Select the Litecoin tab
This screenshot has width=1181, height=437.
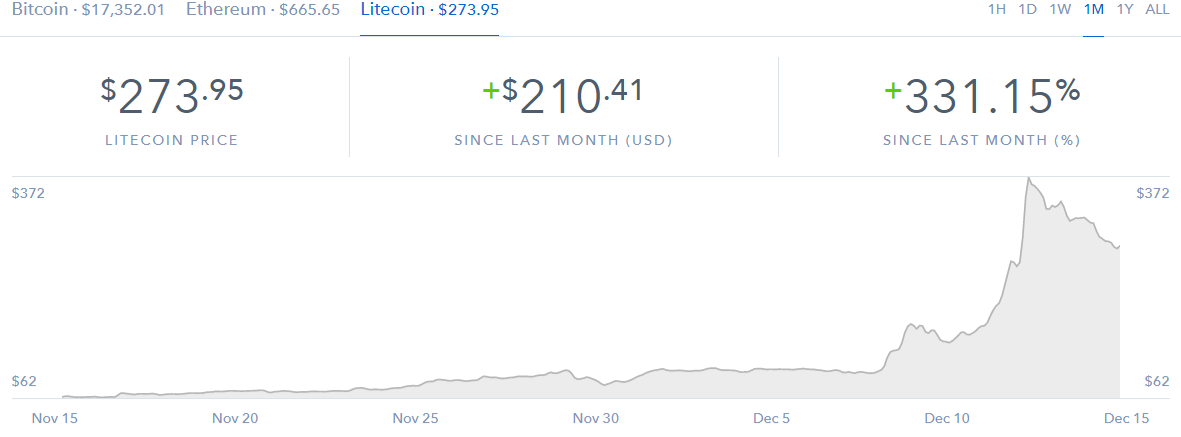click(429, 10)
